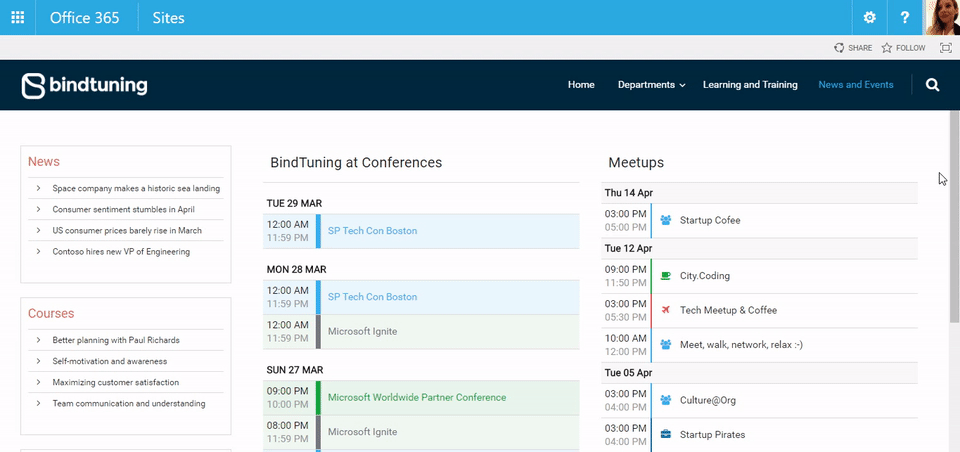This screenshot has width=960, height=452.
Task: Click the Tech Meetup airplane icon
Action: [x=666, y=310]
